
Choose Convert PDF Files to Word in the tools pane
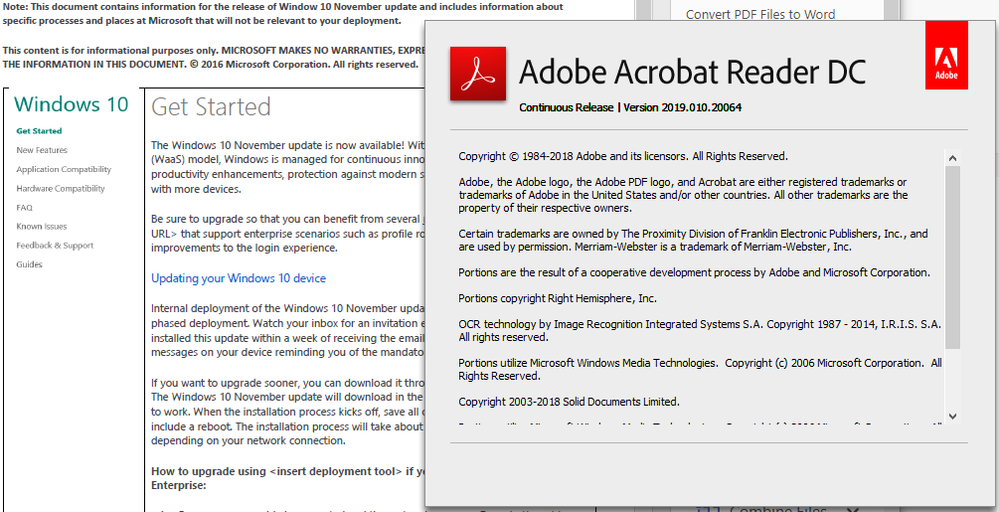tap(760, 14)
